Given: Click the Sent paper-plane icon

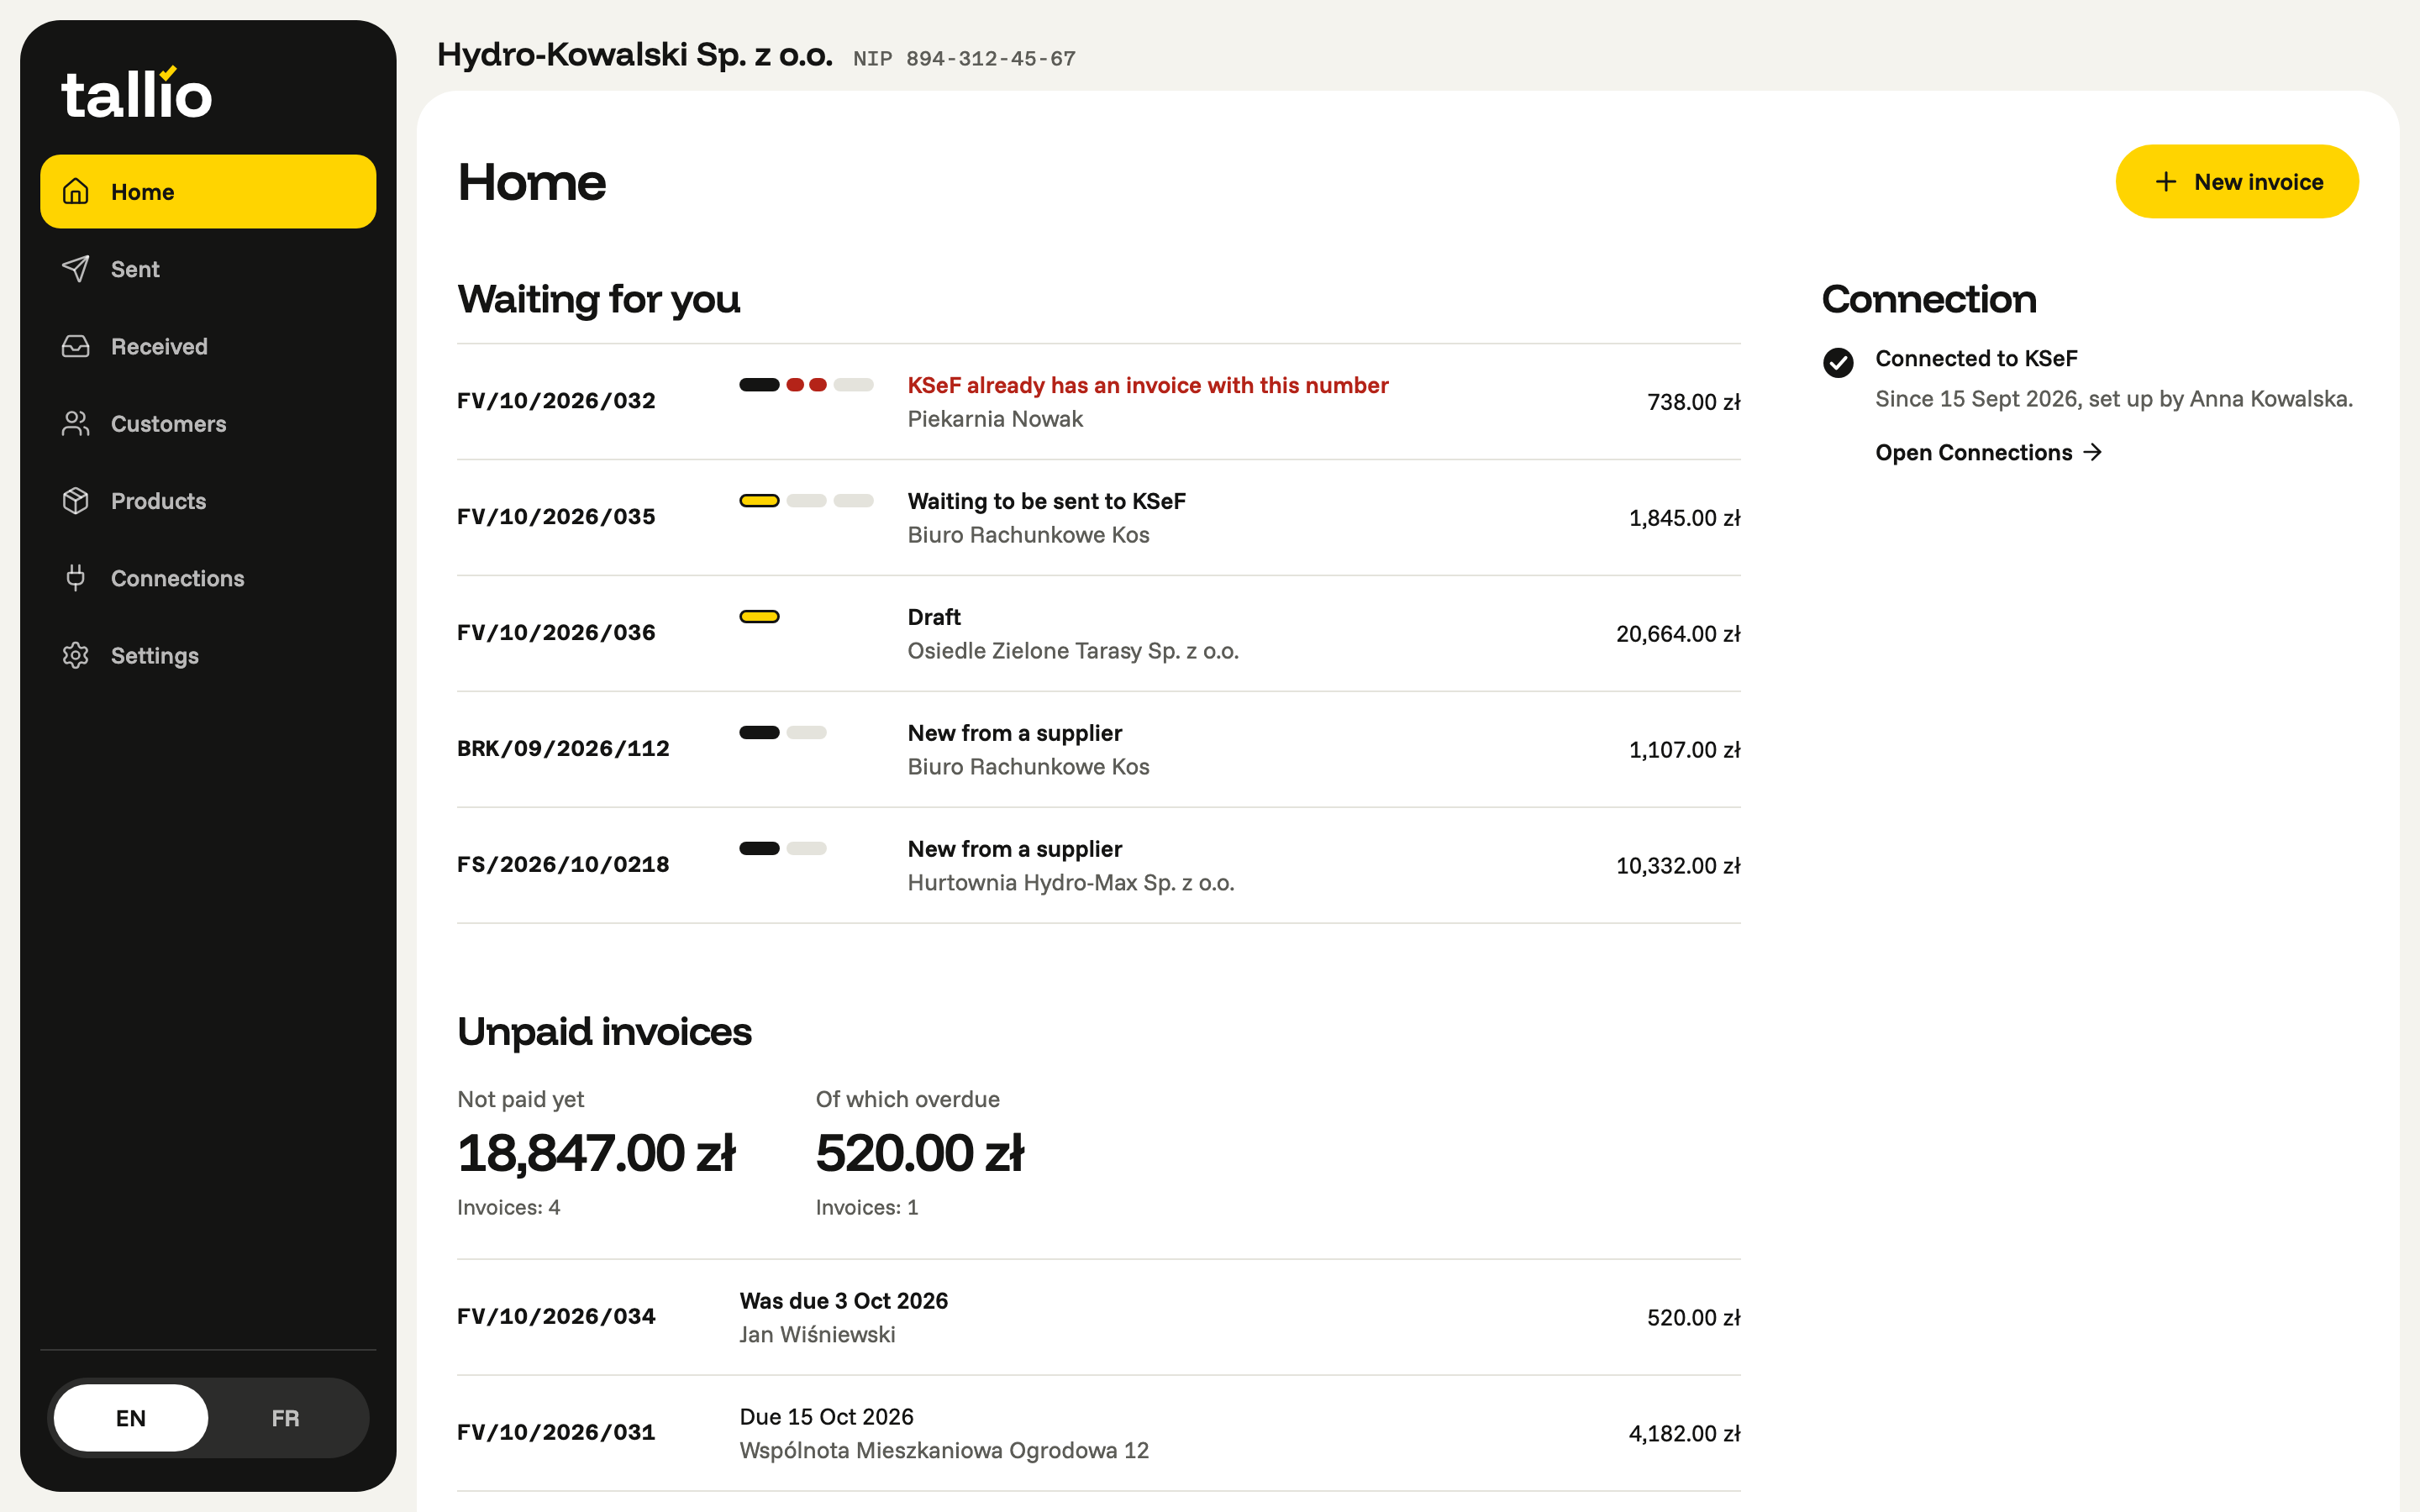Looking at the screenshot, I should 76,268.
